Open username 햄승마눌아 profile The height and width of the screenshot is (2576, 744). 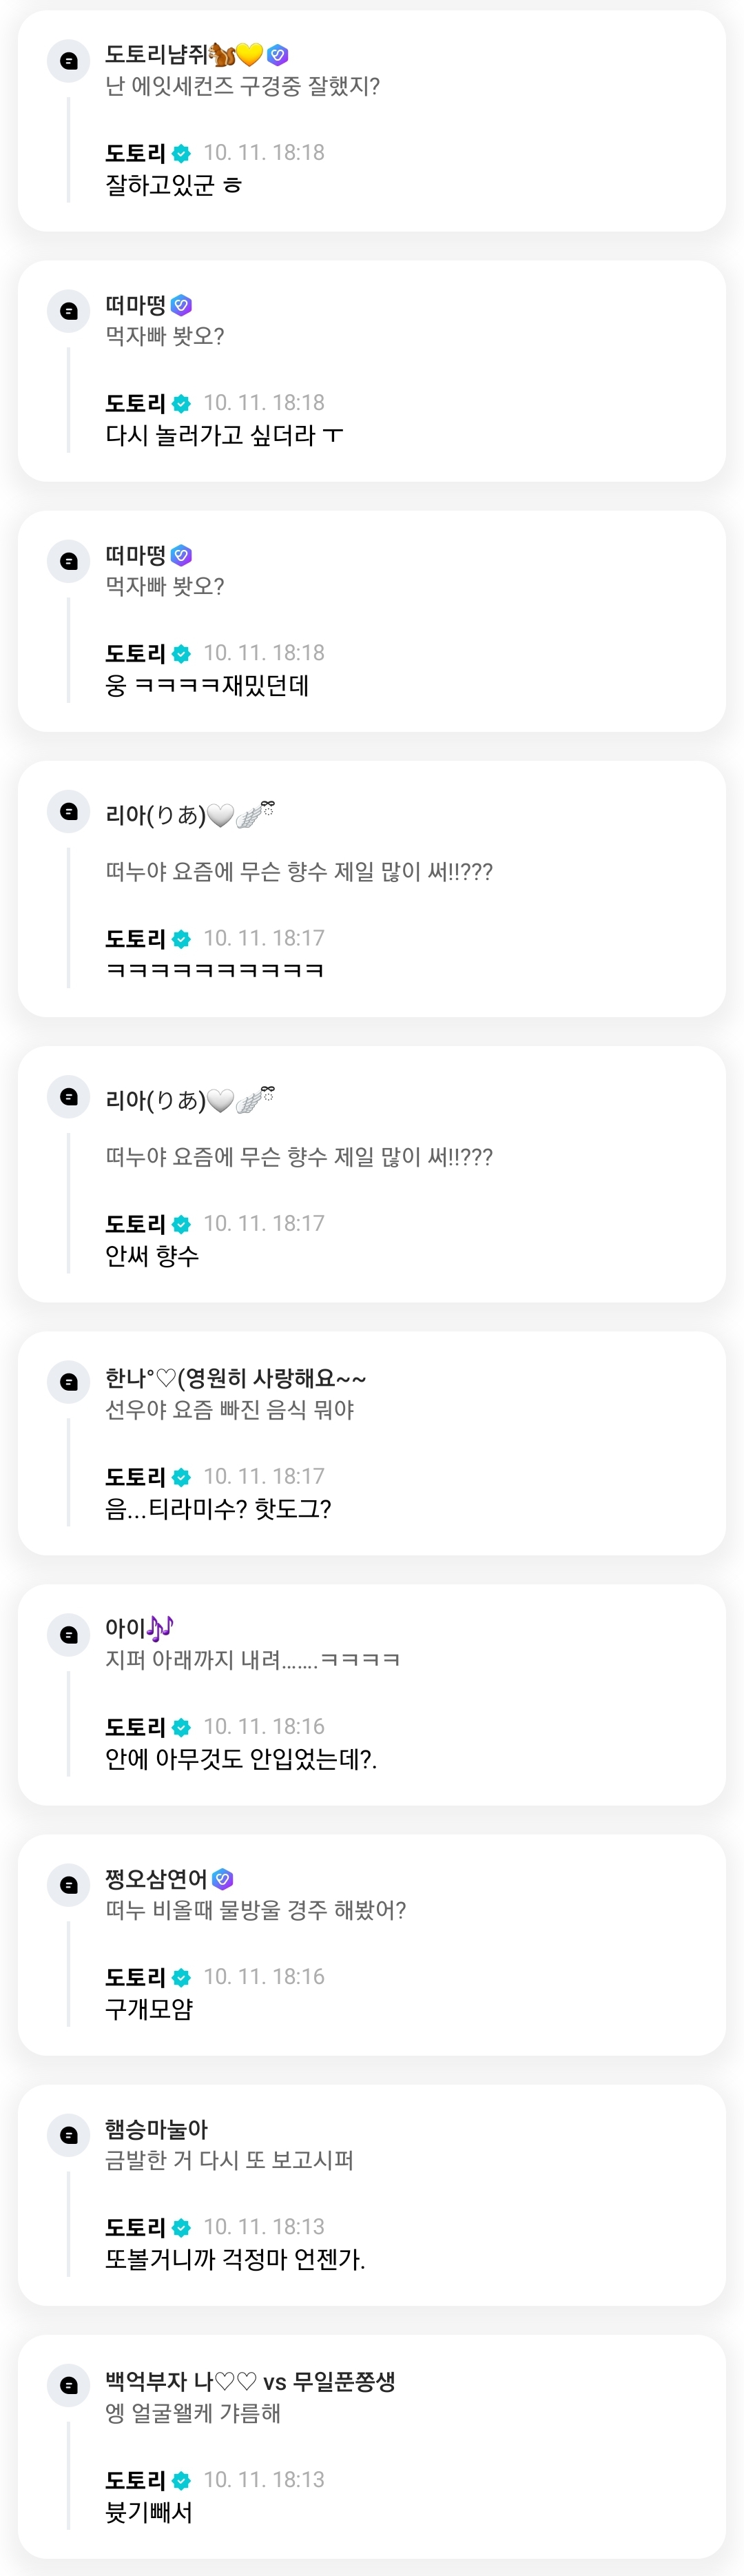156,2129
